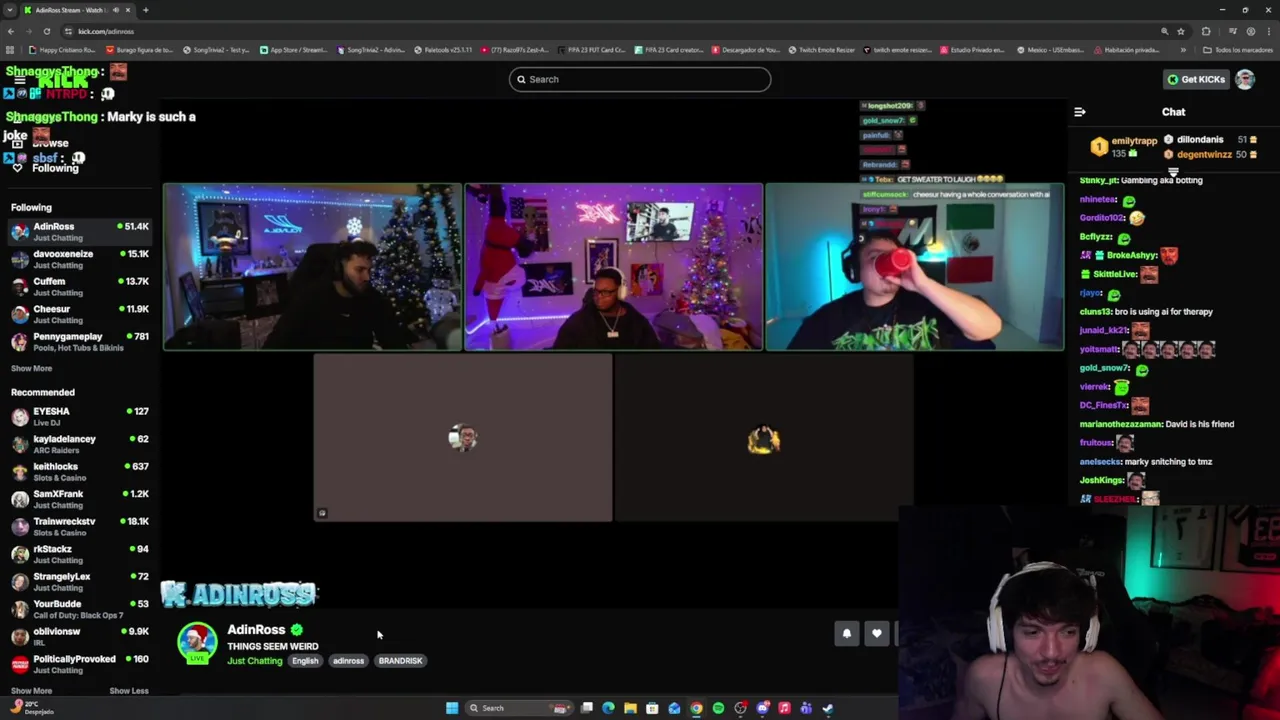Click the heart follow button for AdinRoss

pos(877,633)
